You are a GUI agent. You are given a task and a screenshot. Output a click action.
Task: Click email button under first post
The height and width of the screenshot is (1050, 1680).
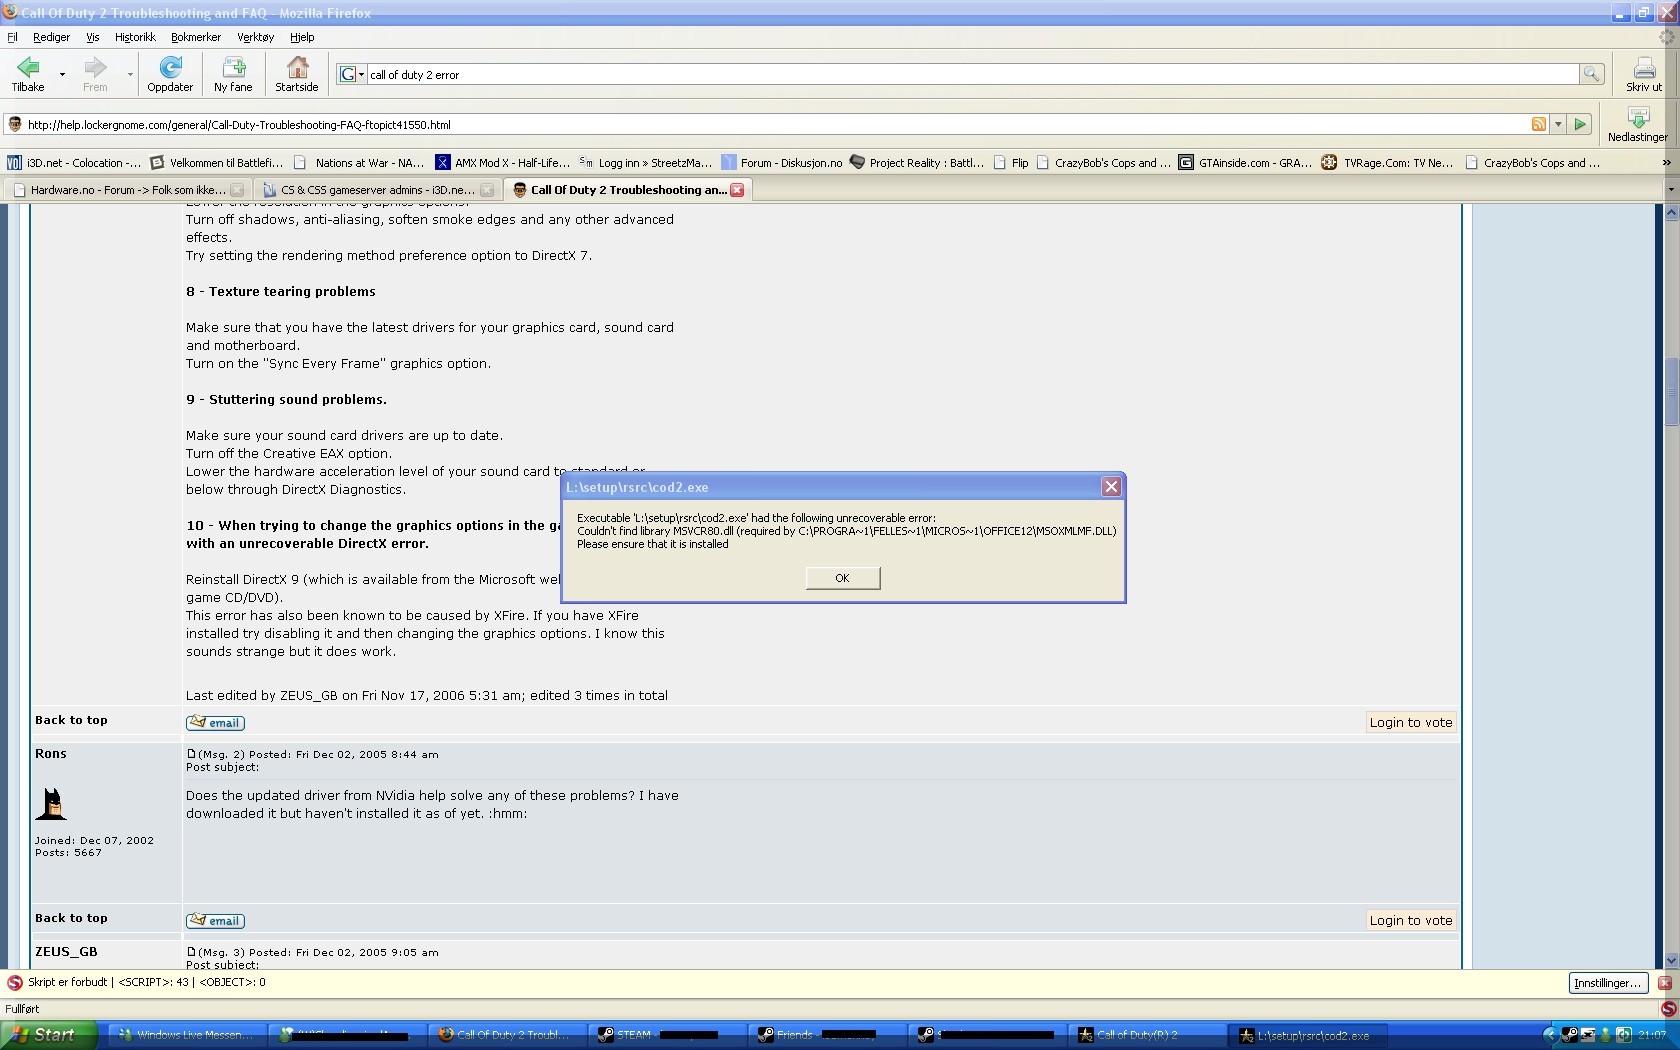pyautogui.click(x=215, y=723)
